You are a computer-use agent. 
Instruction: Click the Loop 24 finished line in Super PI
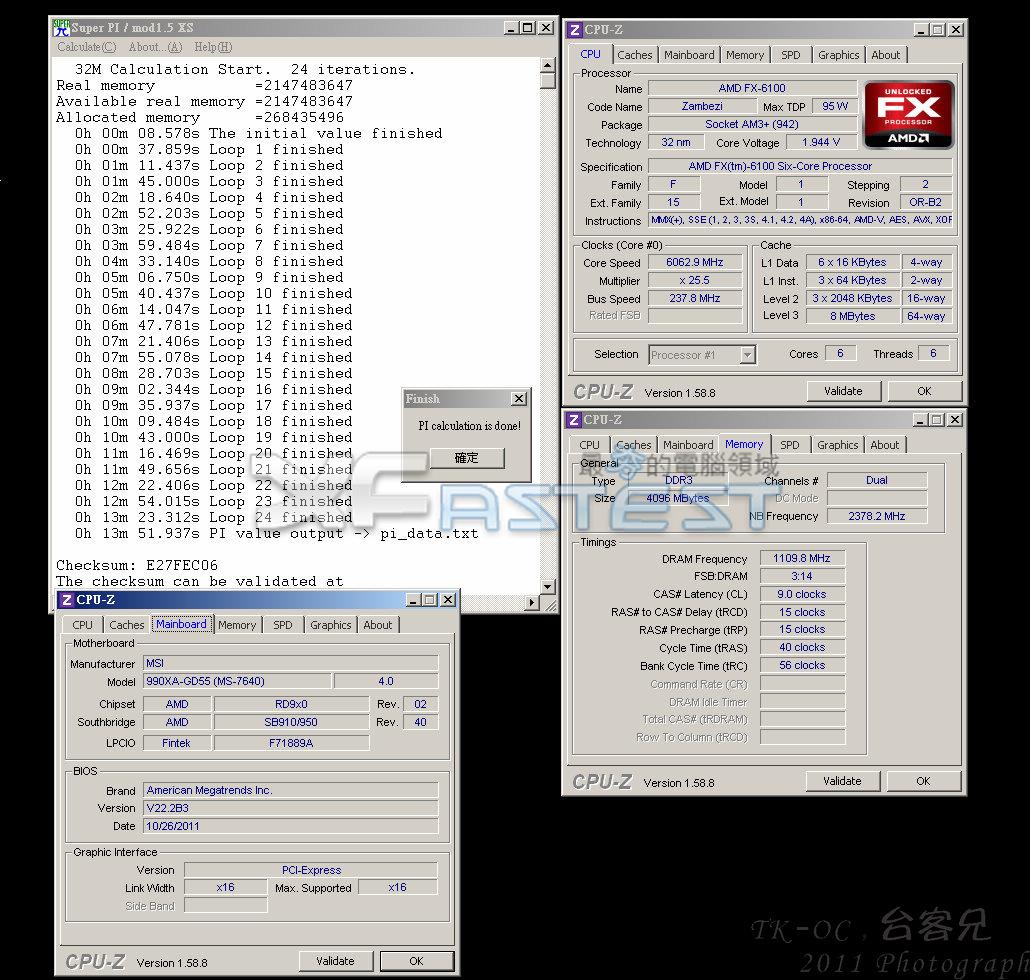(213, 517)
